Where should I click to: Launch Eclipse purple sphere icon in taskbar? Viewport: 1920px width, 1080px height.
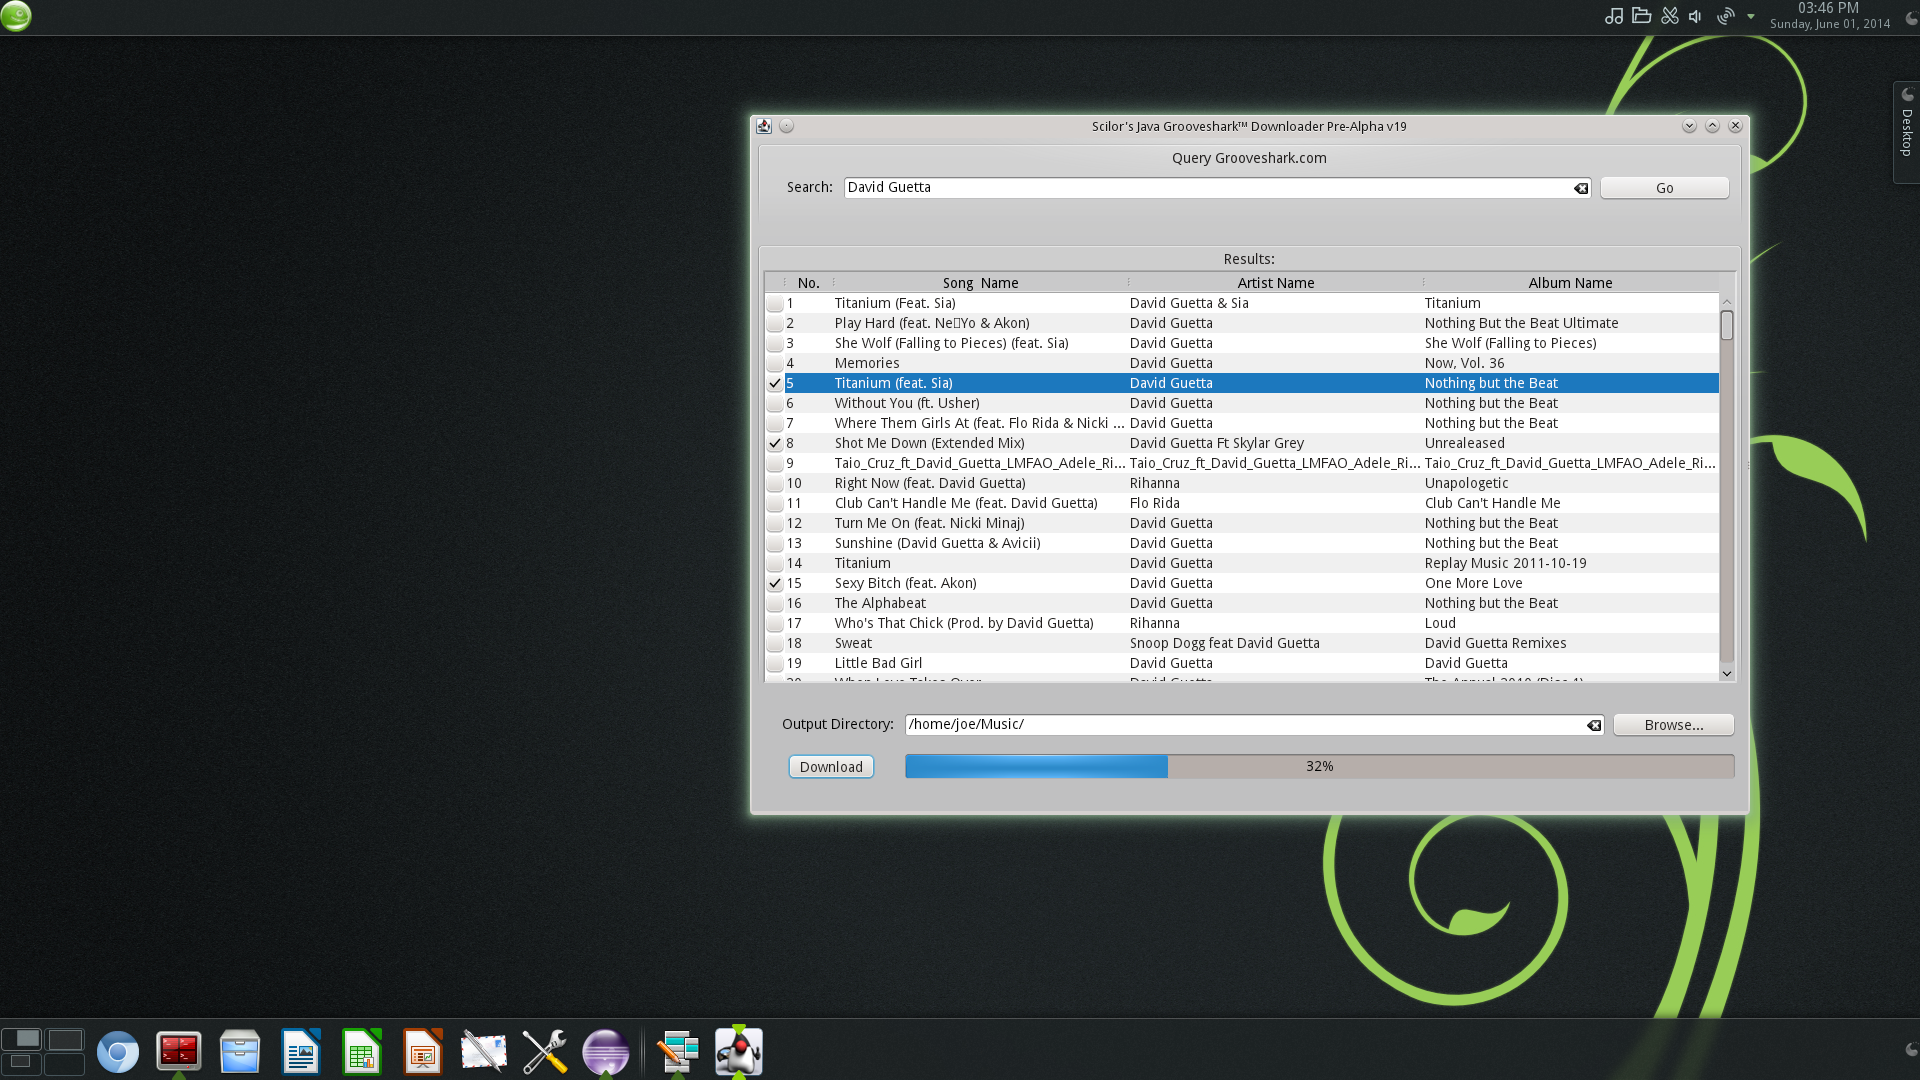click(606, 1052)
